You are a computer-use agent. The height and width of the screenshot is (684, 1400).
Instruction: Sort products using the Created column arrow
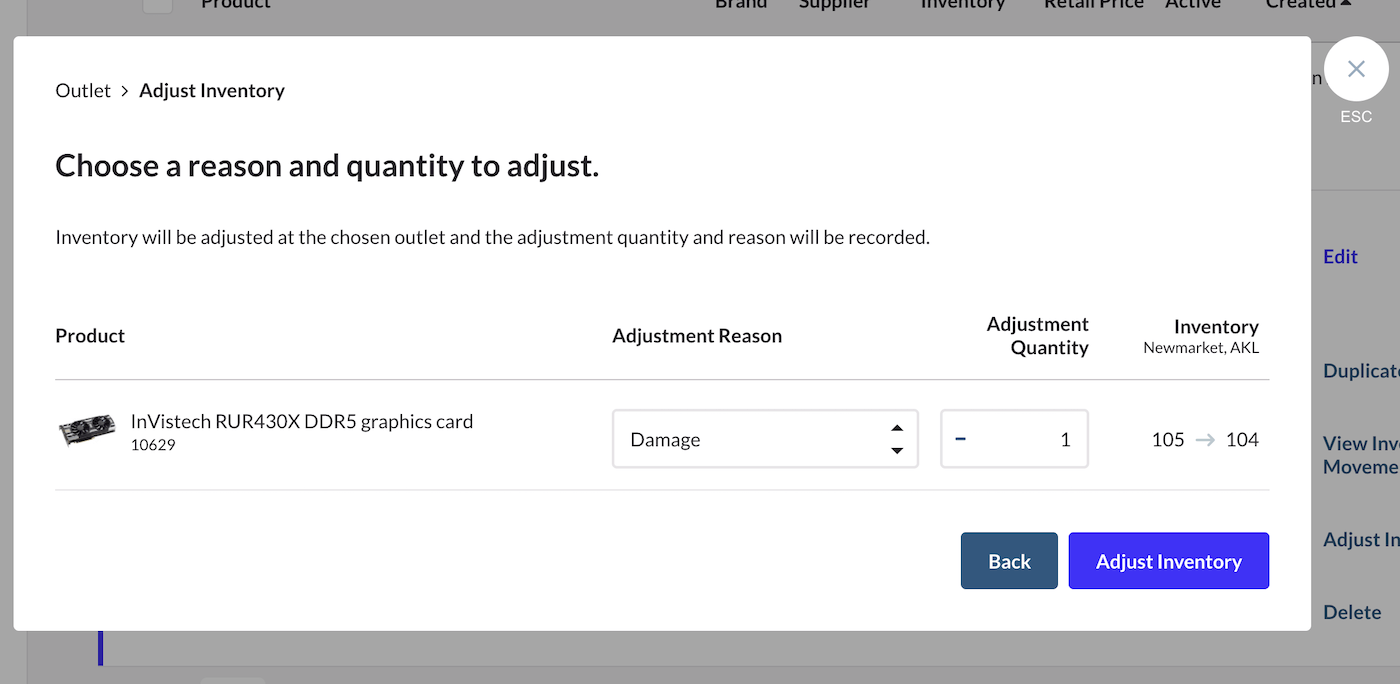1344,5
